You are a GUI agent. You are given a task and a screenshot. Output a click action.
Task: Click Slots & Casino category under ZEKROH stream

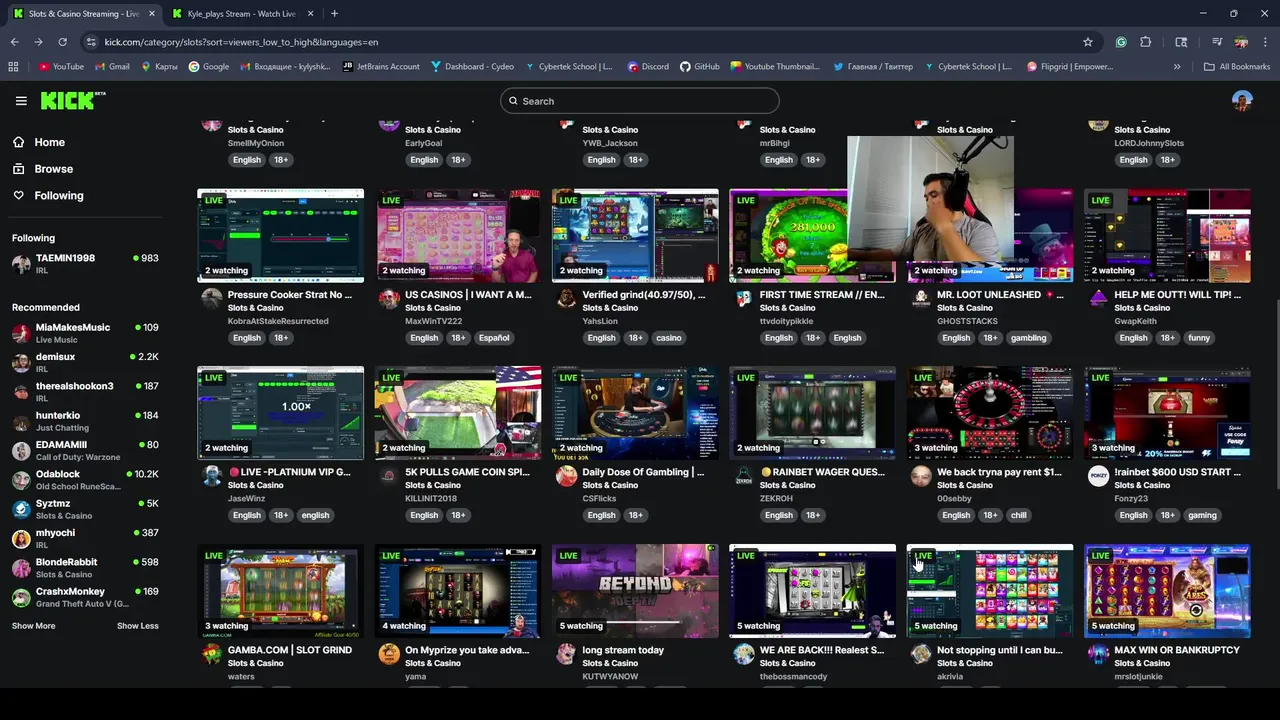point(788,485)
